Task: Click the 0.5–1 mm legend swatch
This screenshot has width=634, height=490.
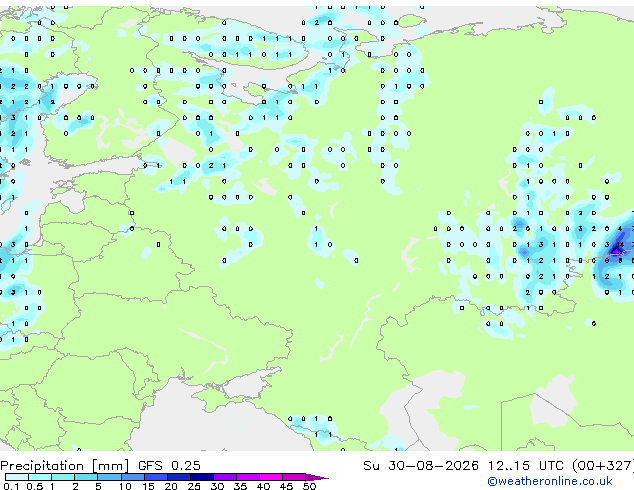Action: pos(40,477)
